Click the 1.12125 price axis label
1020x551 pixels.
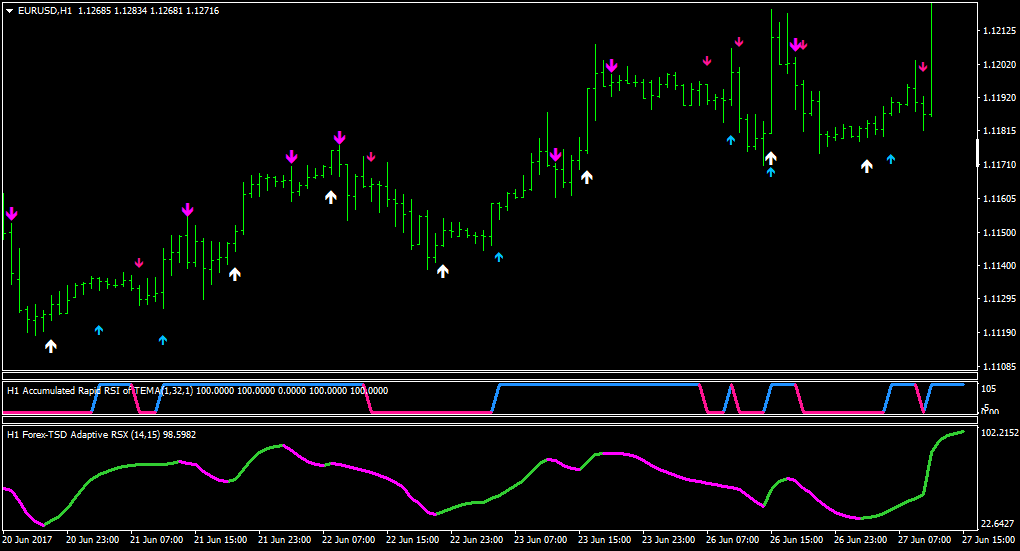pyautogui.click(x=999, y=31)
